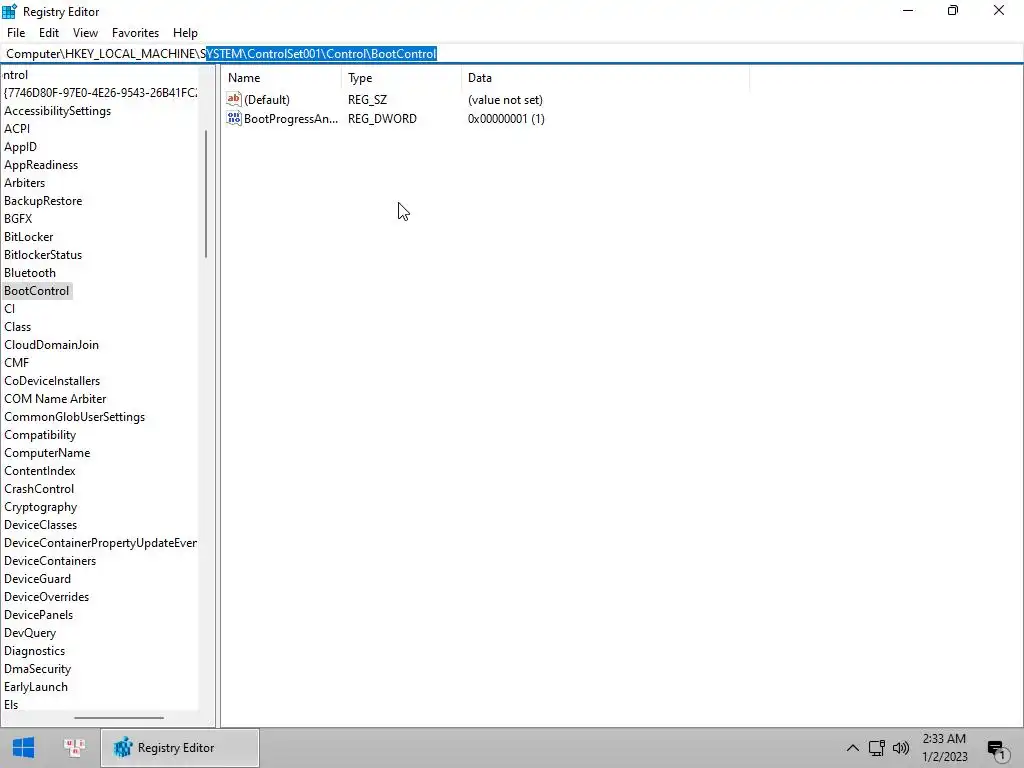
Task: Select the Class key
Action: click(x=18, y=327)
